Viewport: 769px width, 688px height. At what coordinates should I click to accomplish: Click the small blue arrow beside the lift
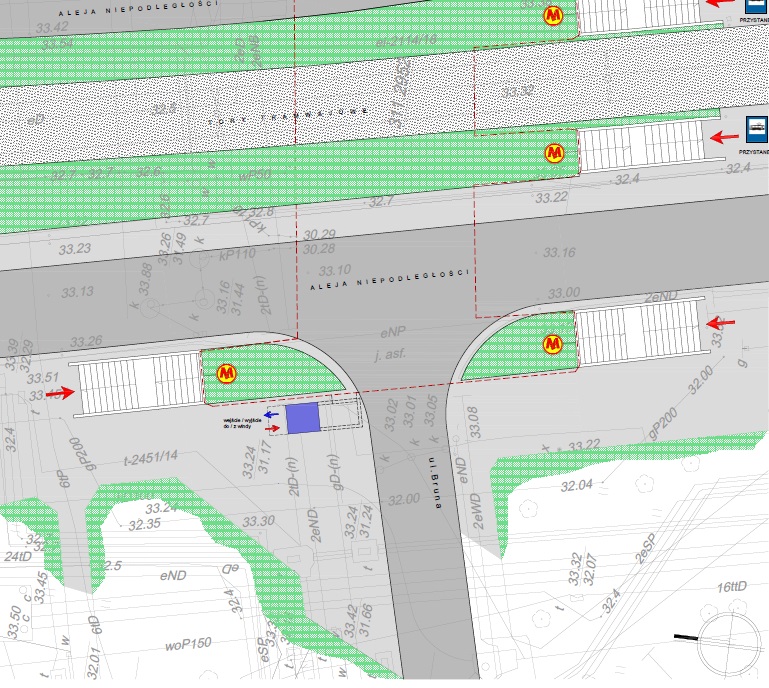click(271, 415)
